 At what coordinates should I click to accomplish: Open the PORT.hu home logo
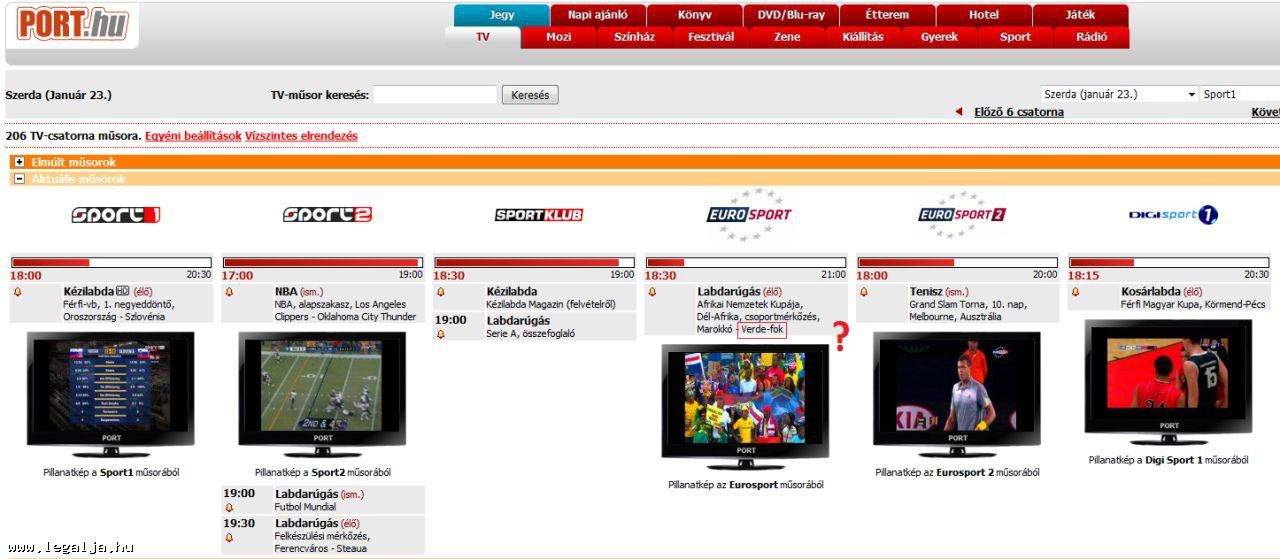[74, 25]
